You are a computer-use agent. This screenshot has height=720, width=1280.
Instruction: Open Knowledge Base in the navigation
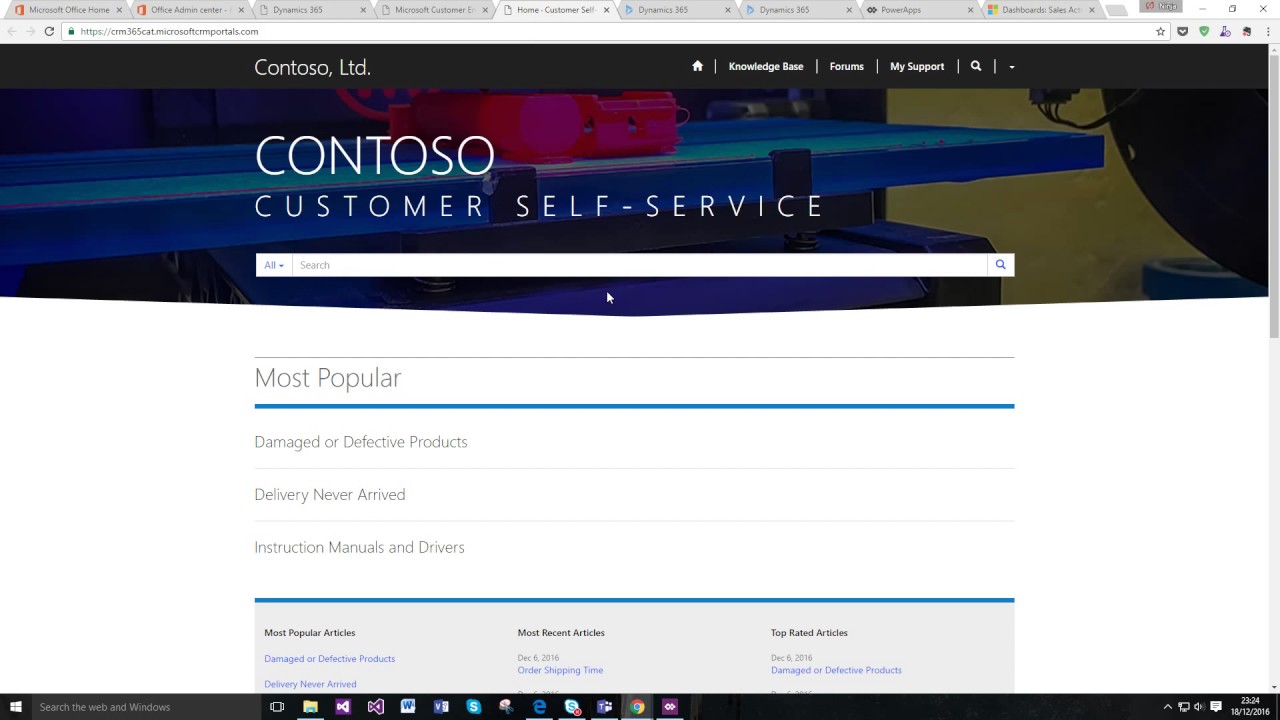tap(766, 66)
